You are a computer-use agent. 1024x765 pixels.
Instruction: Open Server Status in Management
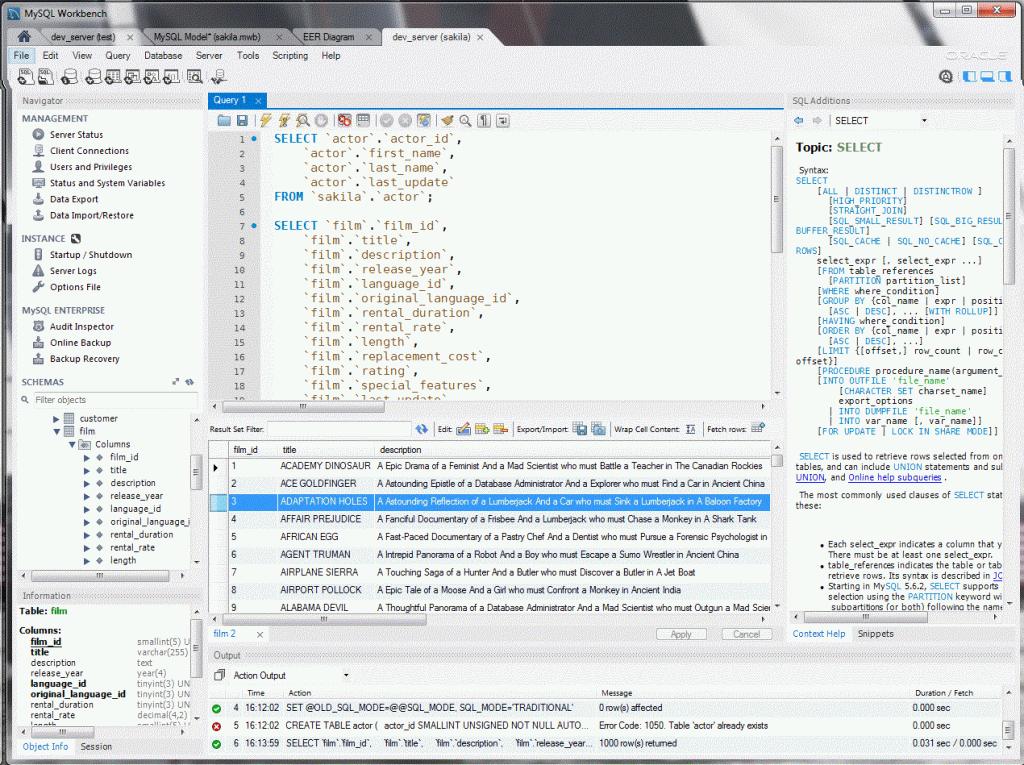pyautogui.click(x=76, y=135)
